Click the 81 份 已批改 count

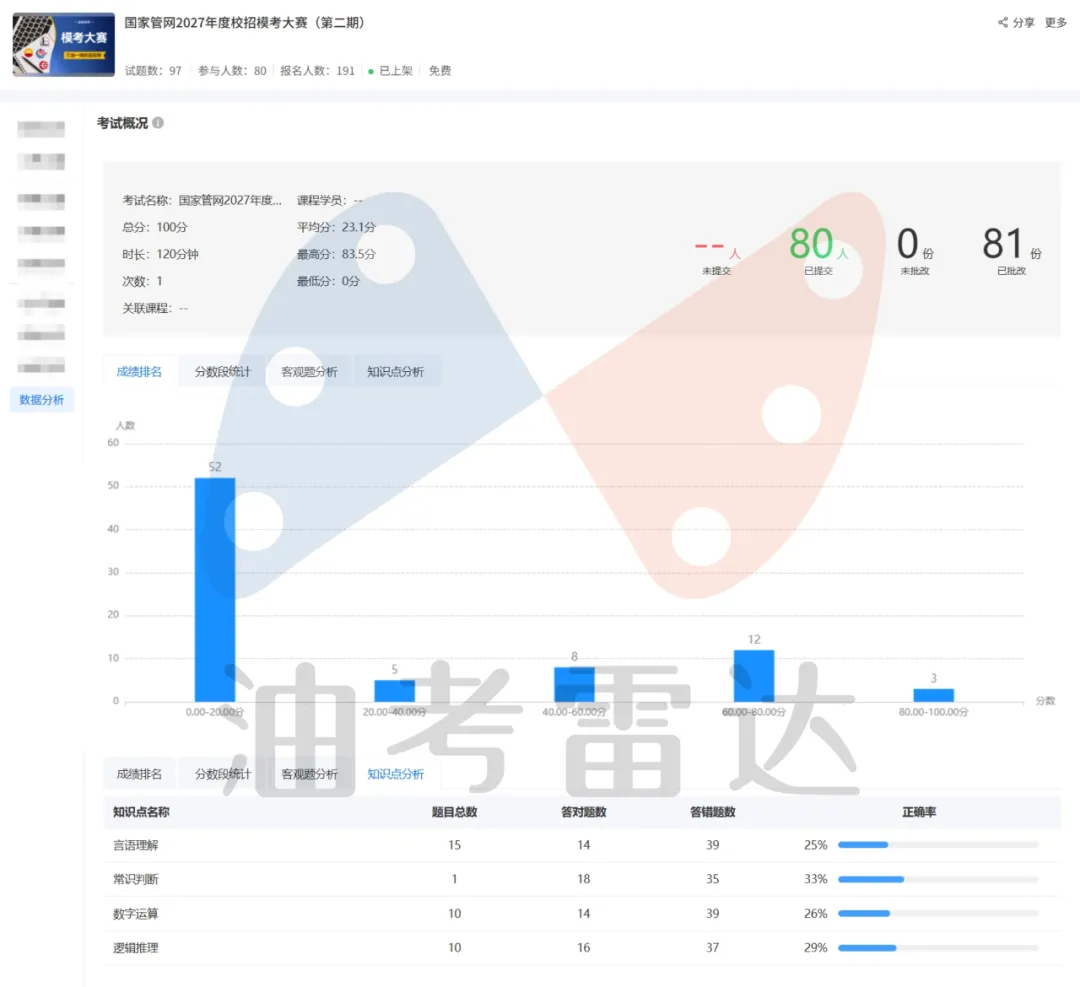point(1012,245)
